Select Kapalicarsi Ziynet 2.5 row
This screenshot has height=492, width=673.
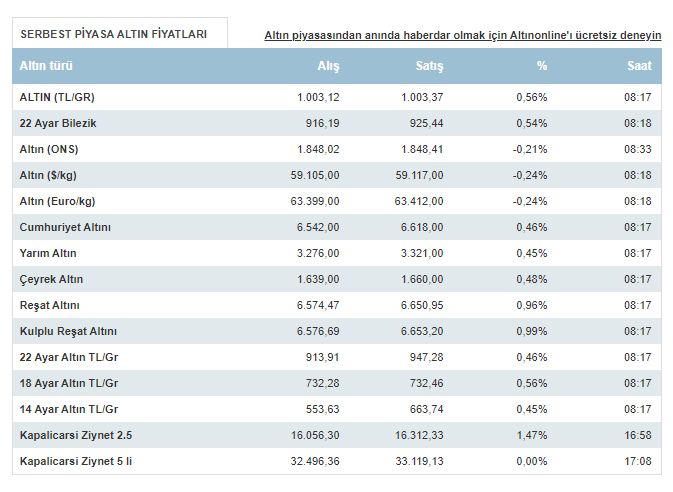(x=337, y=435)
